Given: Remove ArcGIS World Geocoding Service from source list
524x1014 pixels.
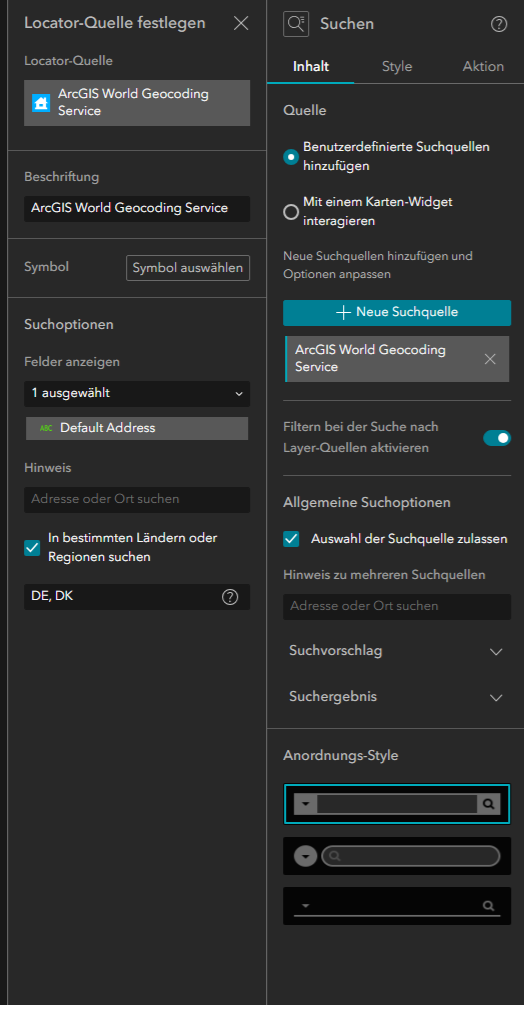Looking at the screenshot, I should pos(490,359).
